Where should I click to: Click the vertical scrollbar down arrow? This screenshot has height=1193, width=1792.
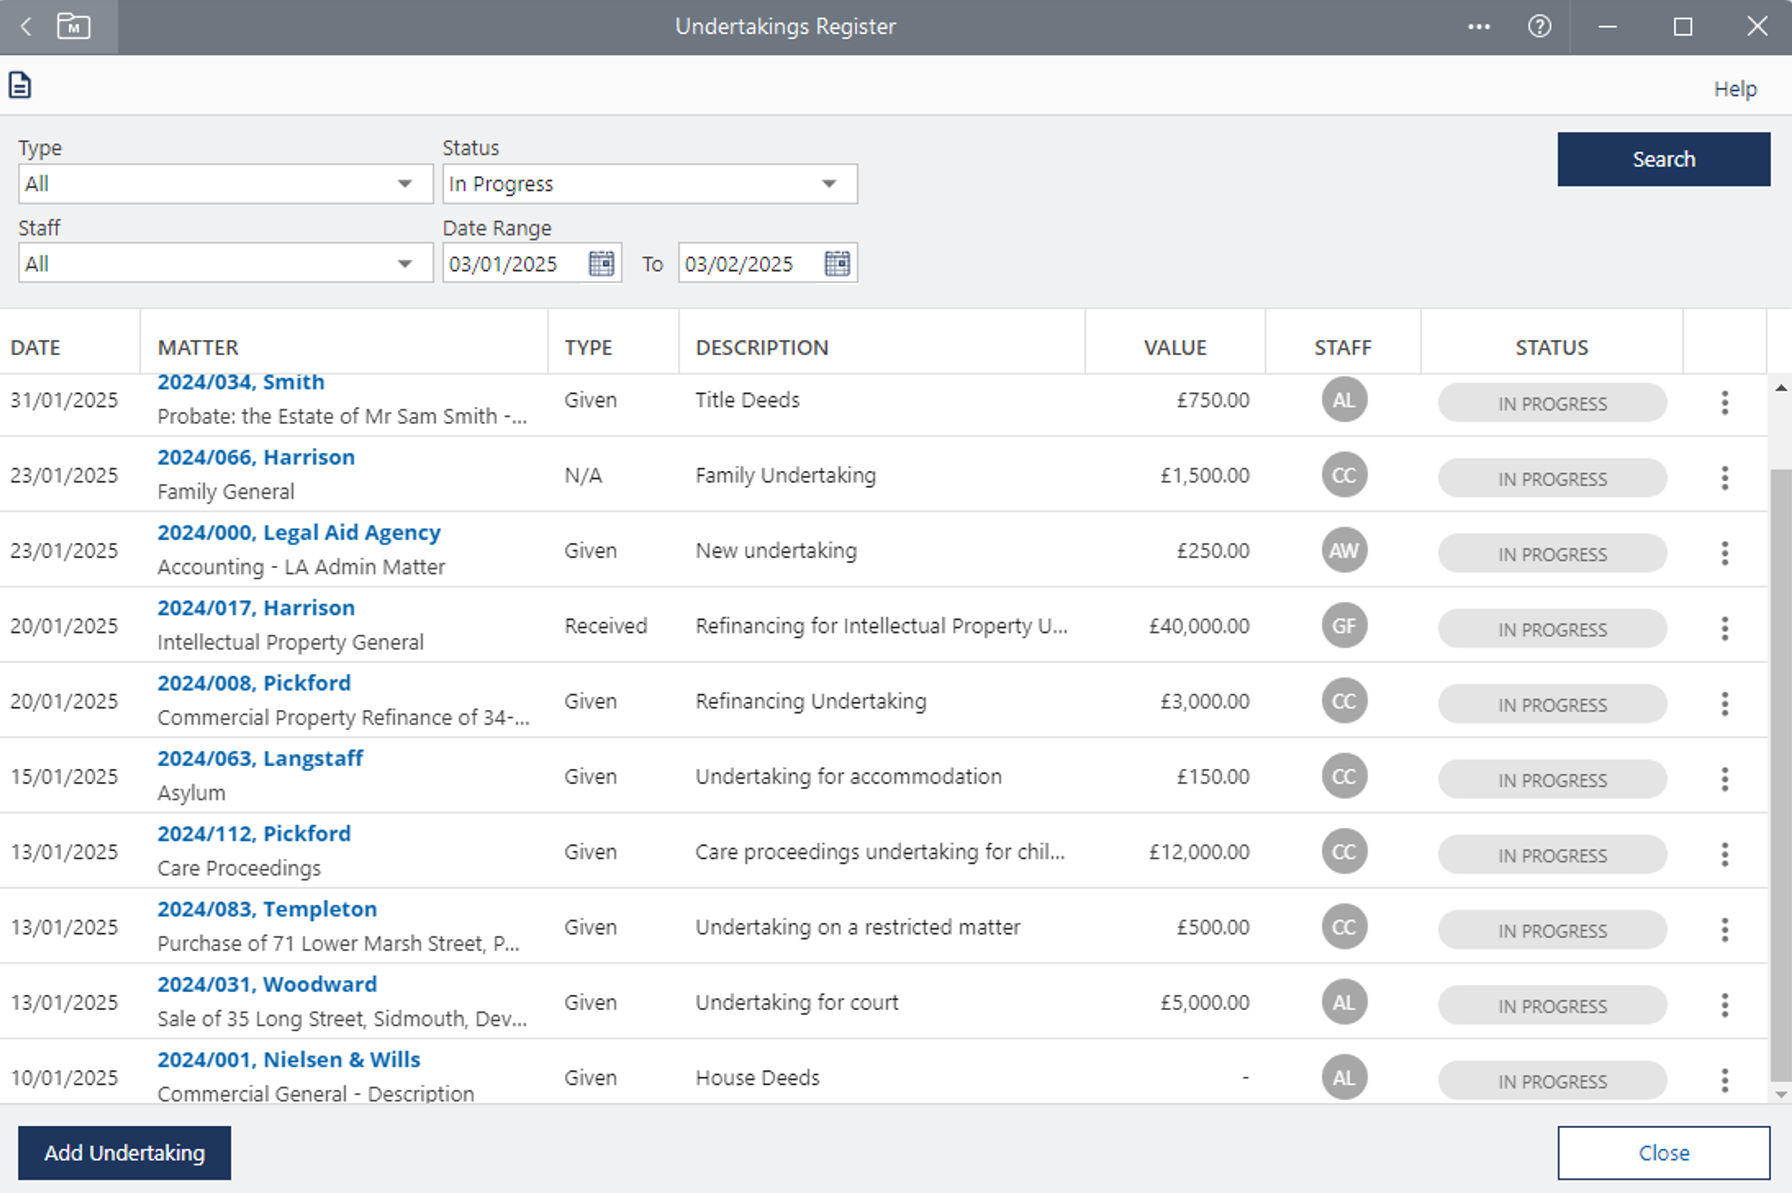tap(1780, 1094)
